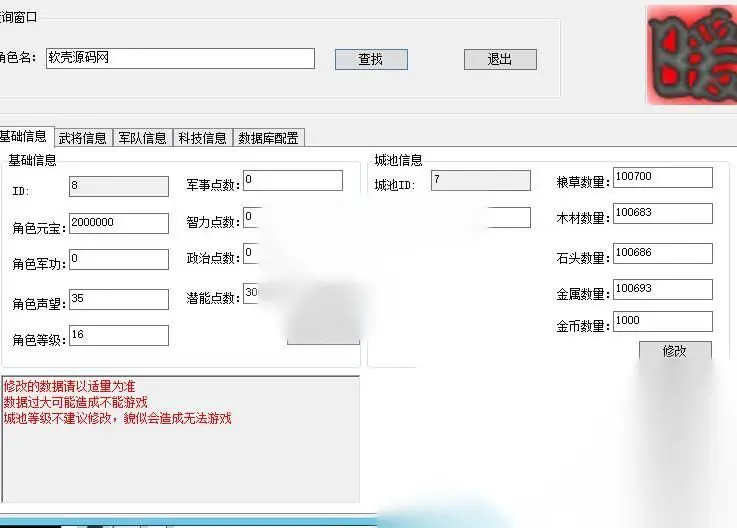
Task: Click the text 数据过大可能造成不能游戏
Action: click(76, 402)
